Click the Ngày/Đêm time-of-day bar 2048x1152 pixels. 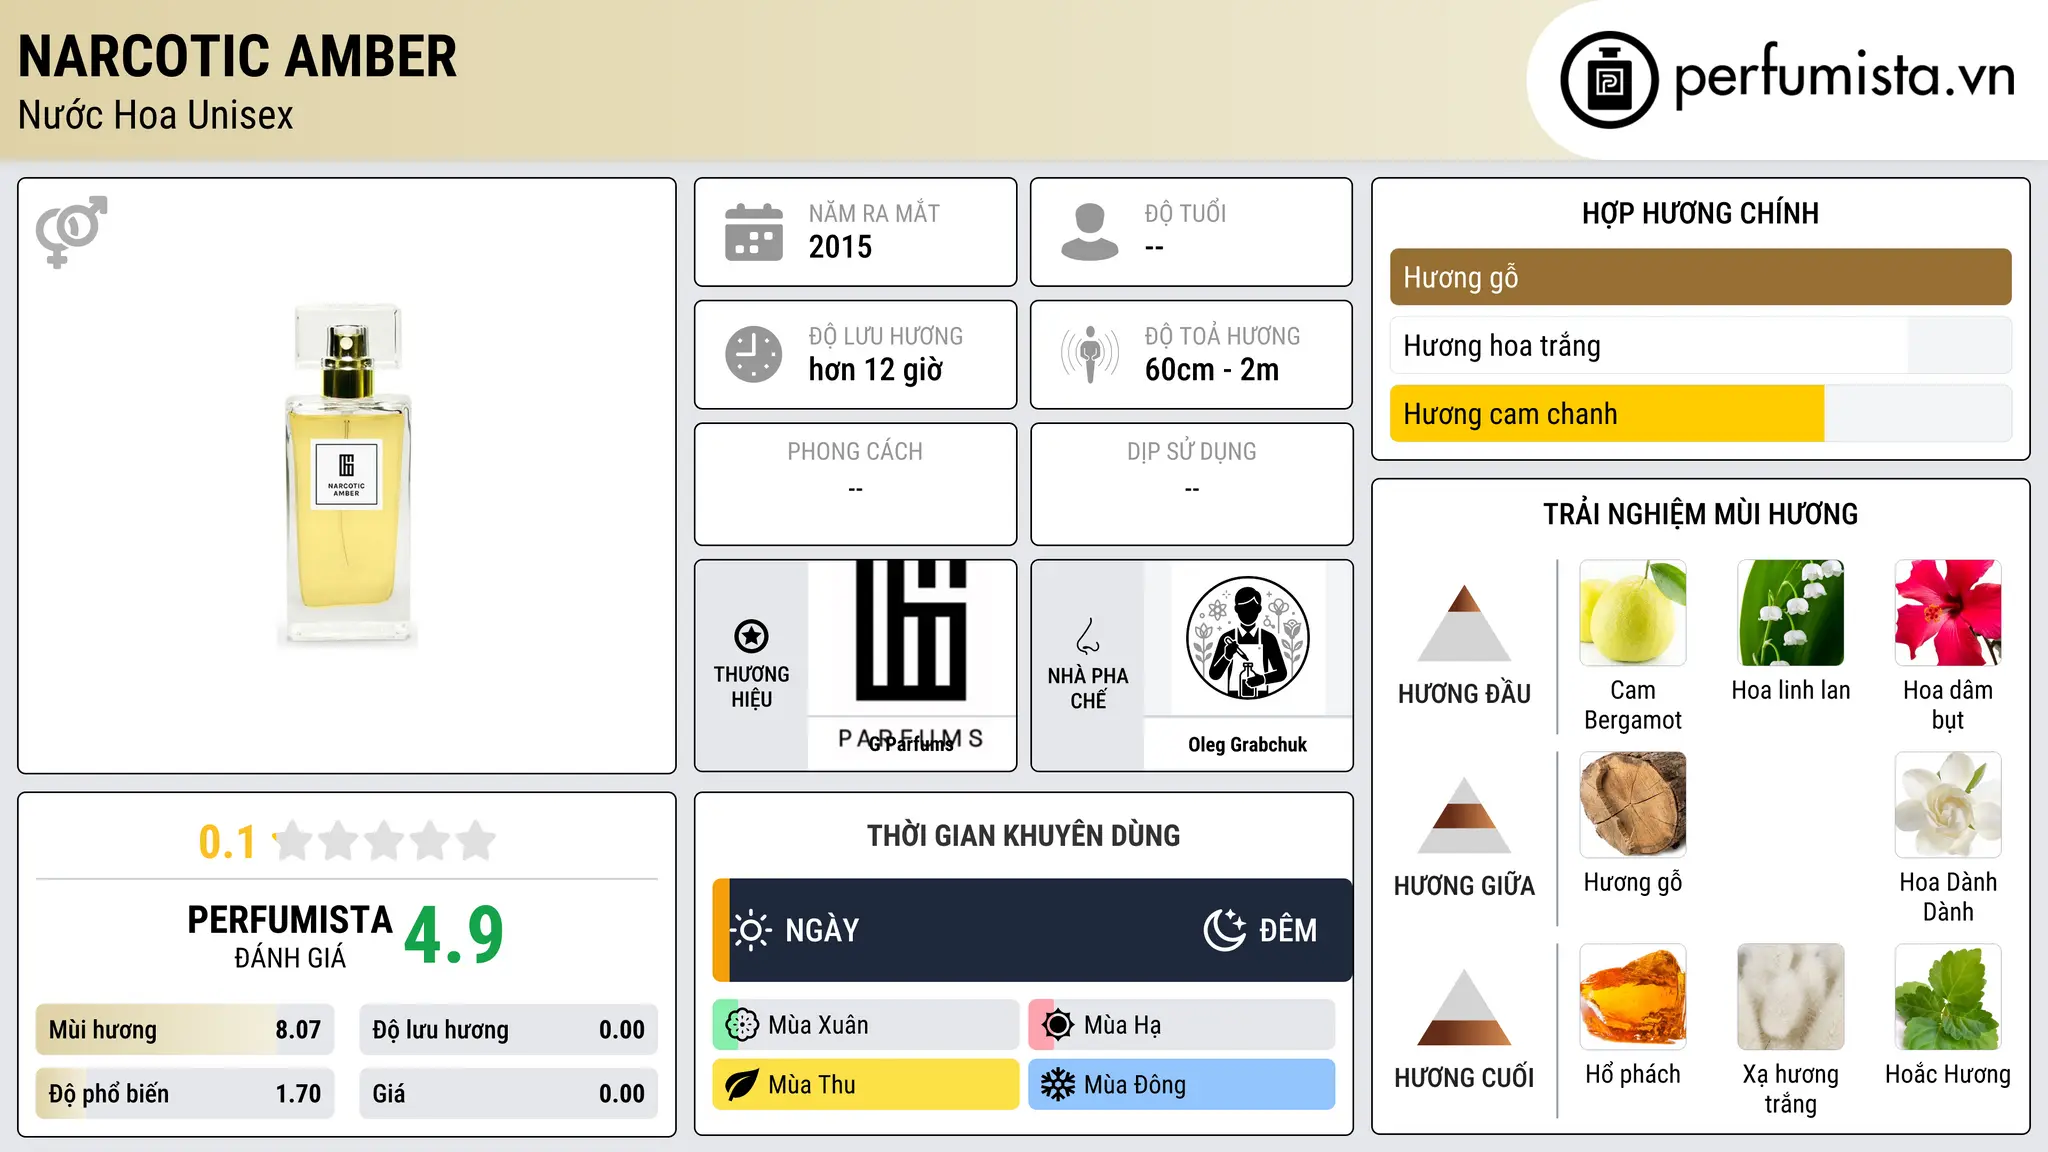point(1032,930)
